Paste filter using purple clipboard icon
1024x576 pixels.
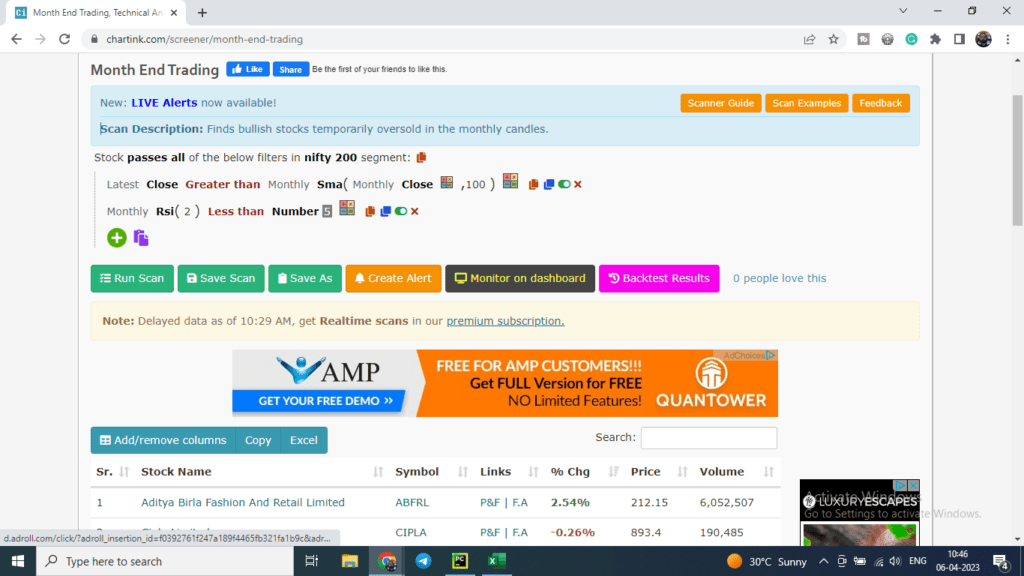click(x=141, y=238)
